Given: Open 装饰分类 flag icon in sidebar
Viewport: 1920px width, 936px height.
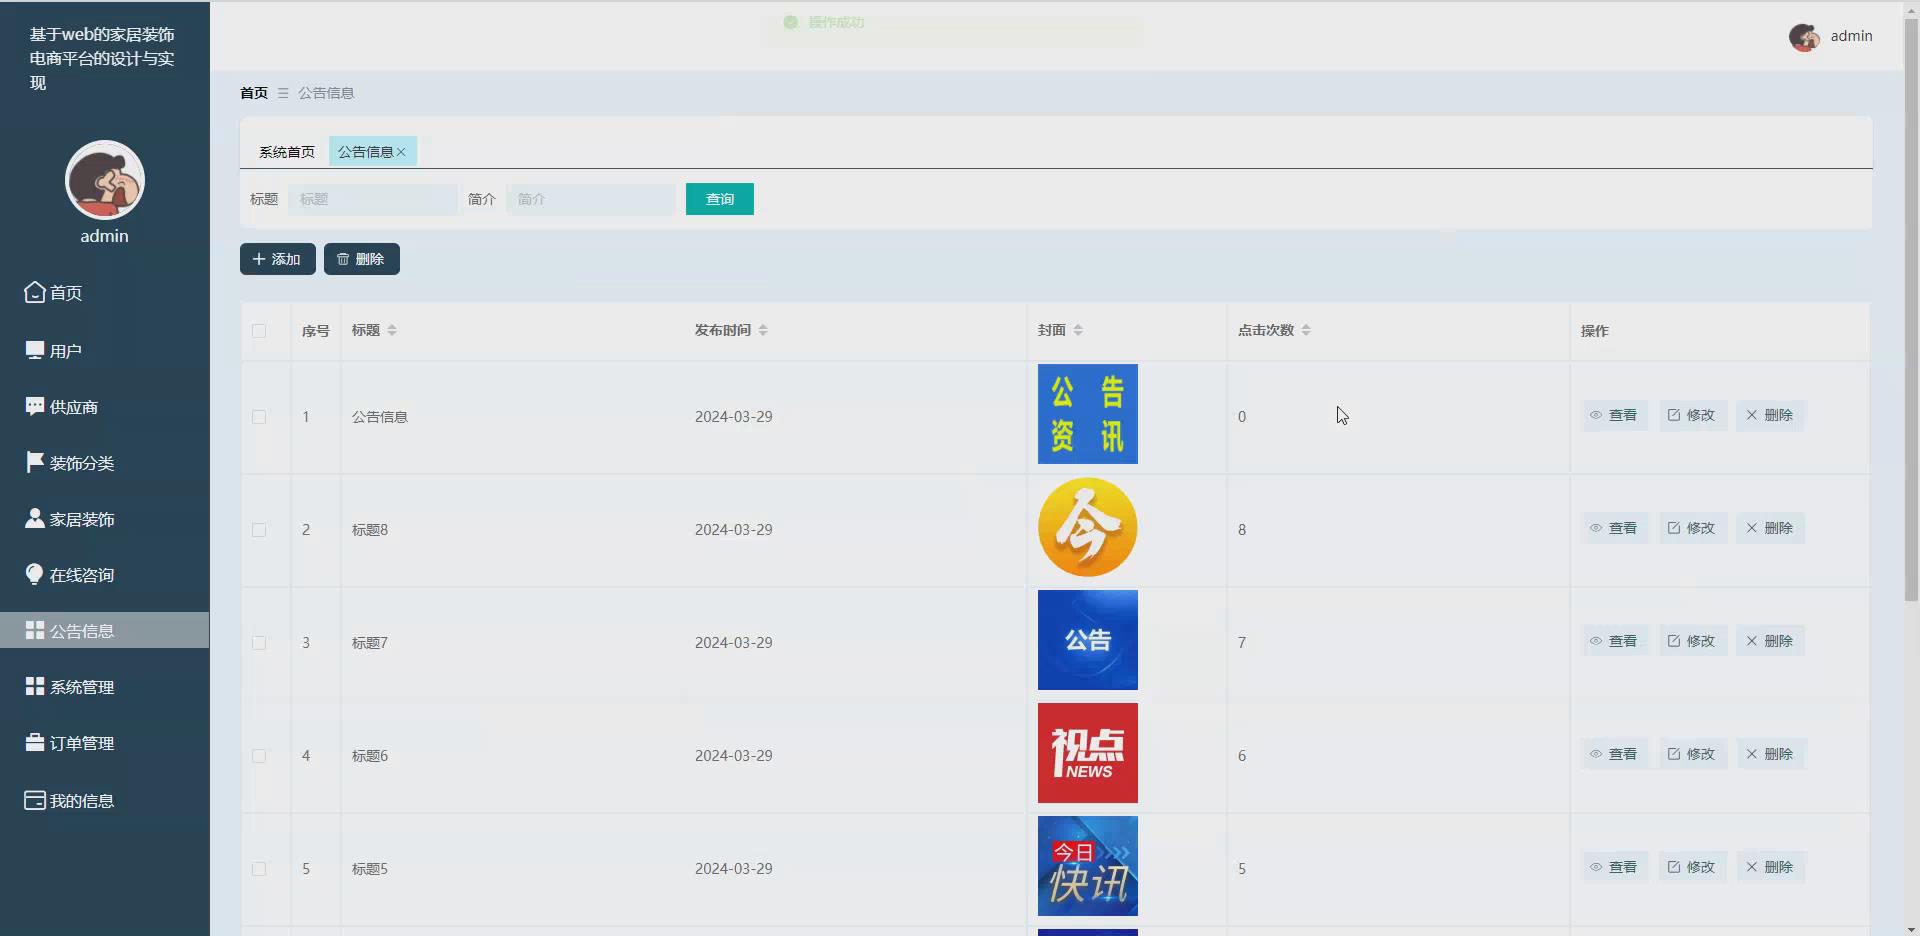Looking at the screenshot, I should tap(35, 462).
